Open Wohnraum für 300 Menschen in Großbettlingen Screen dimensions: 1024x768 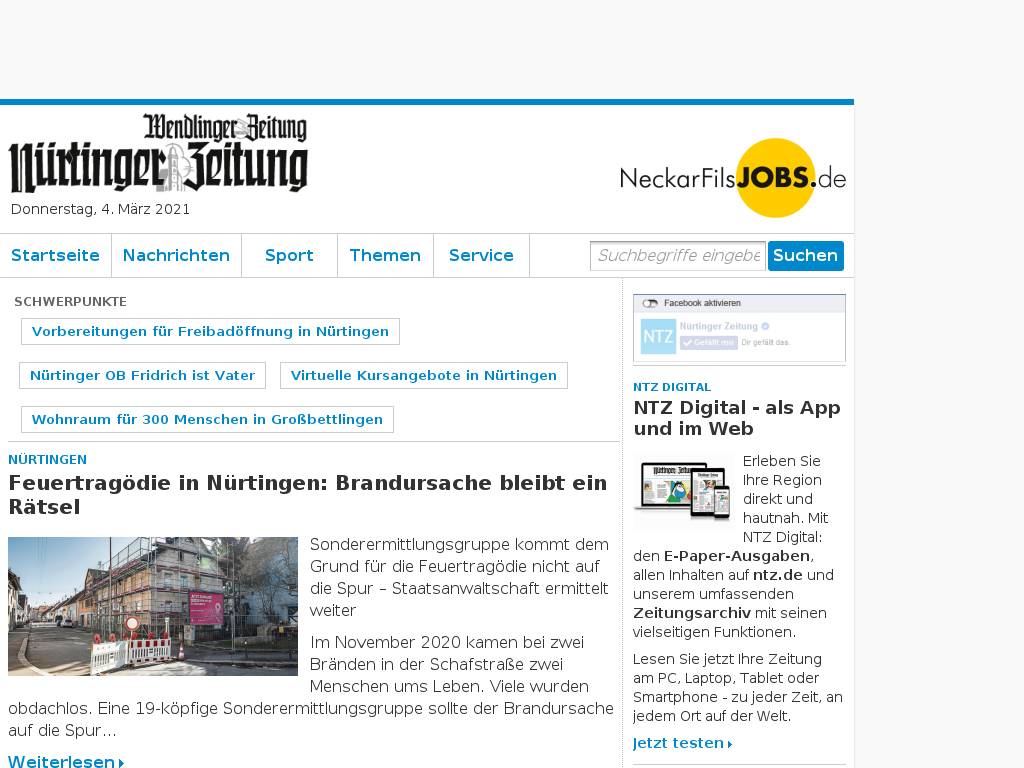point(207,419)
